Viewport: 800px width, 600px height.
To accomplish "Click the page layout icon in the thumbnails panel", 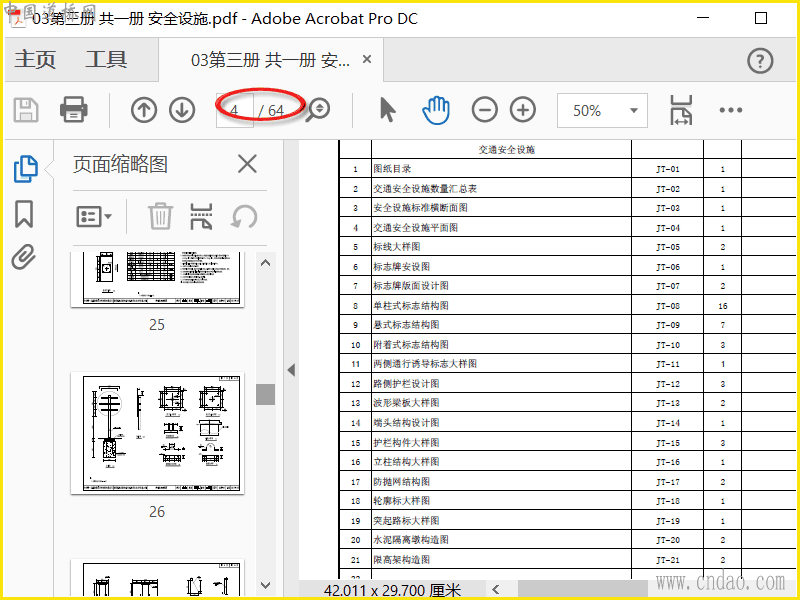I will click(x=202, y=216).
